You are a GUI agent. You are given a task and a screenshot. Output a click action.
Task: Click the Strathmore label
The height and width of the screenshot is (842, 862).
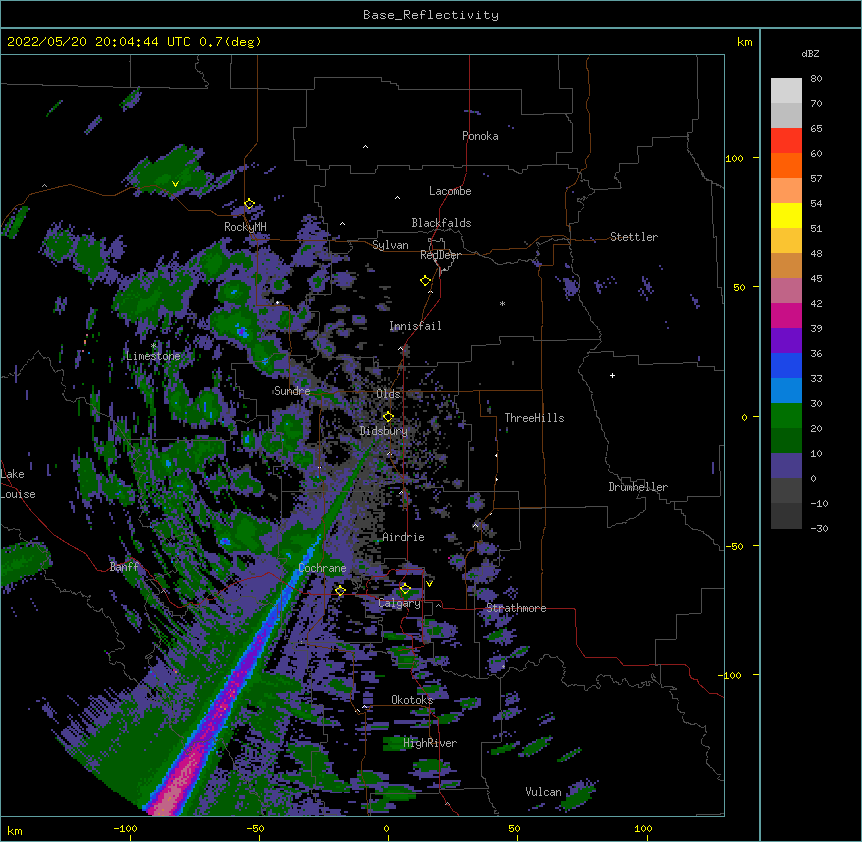pyautogui.click(x=516, y=608)
